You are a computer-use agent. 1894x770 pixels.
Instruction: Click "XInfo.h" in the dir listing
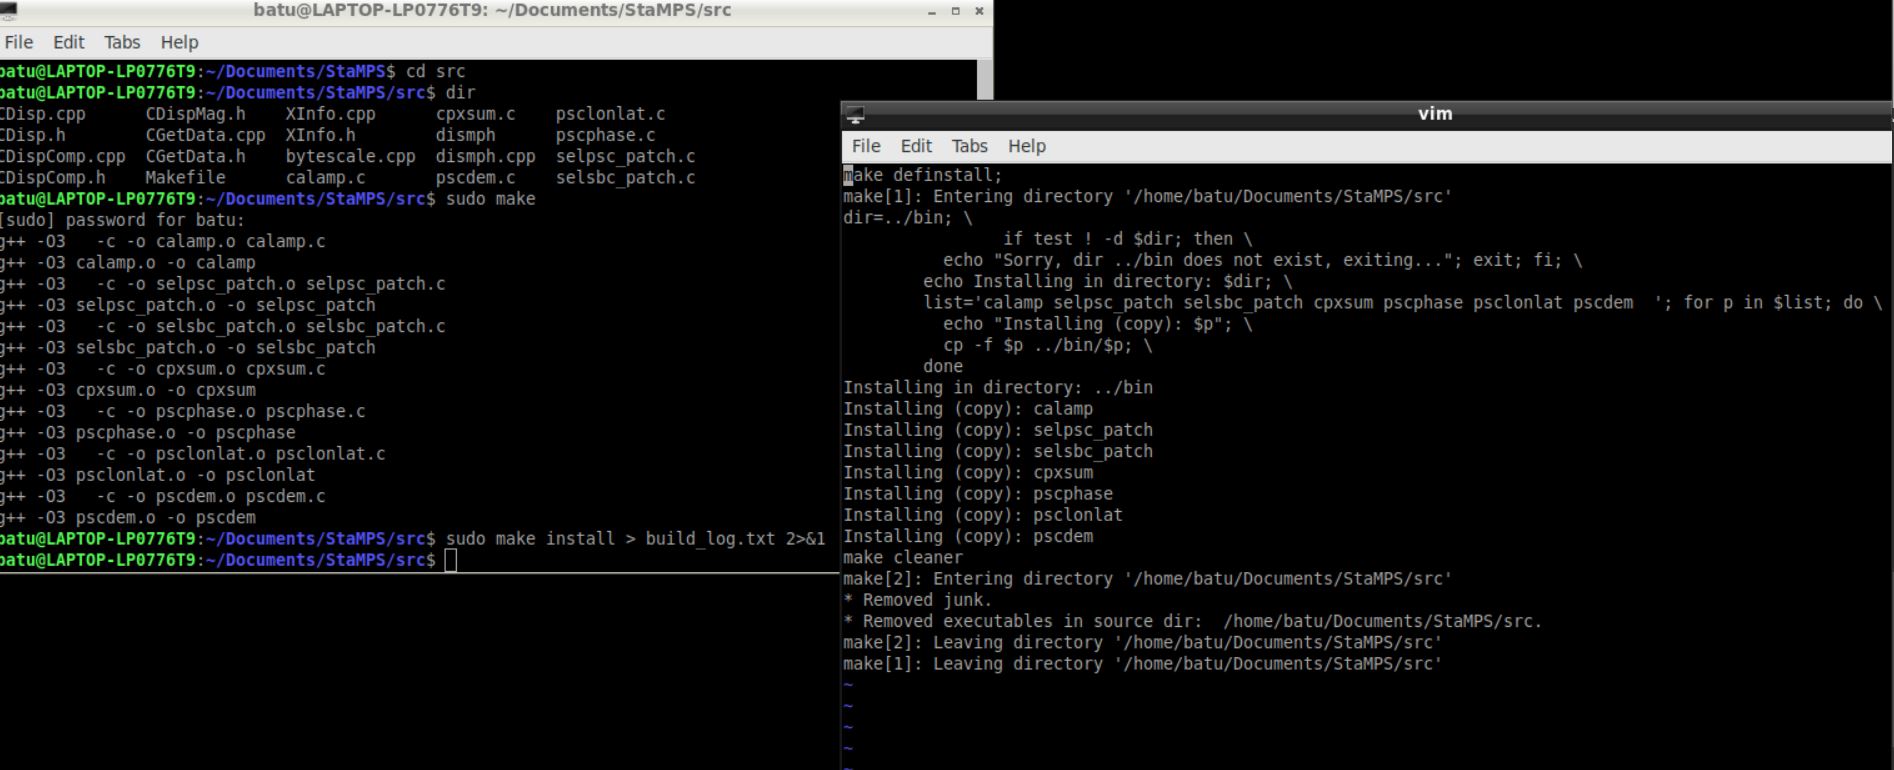[321, 135]
